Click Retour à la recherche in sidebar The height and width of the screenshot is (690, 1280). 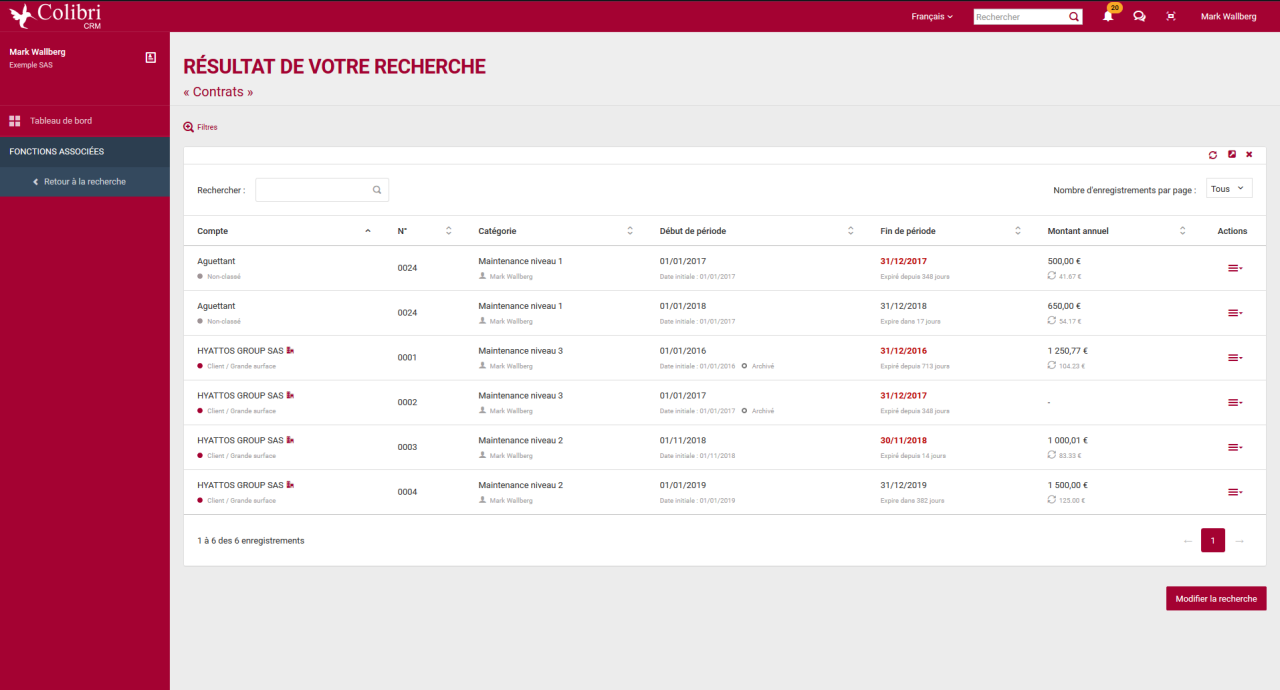click(x=85, y=182)
